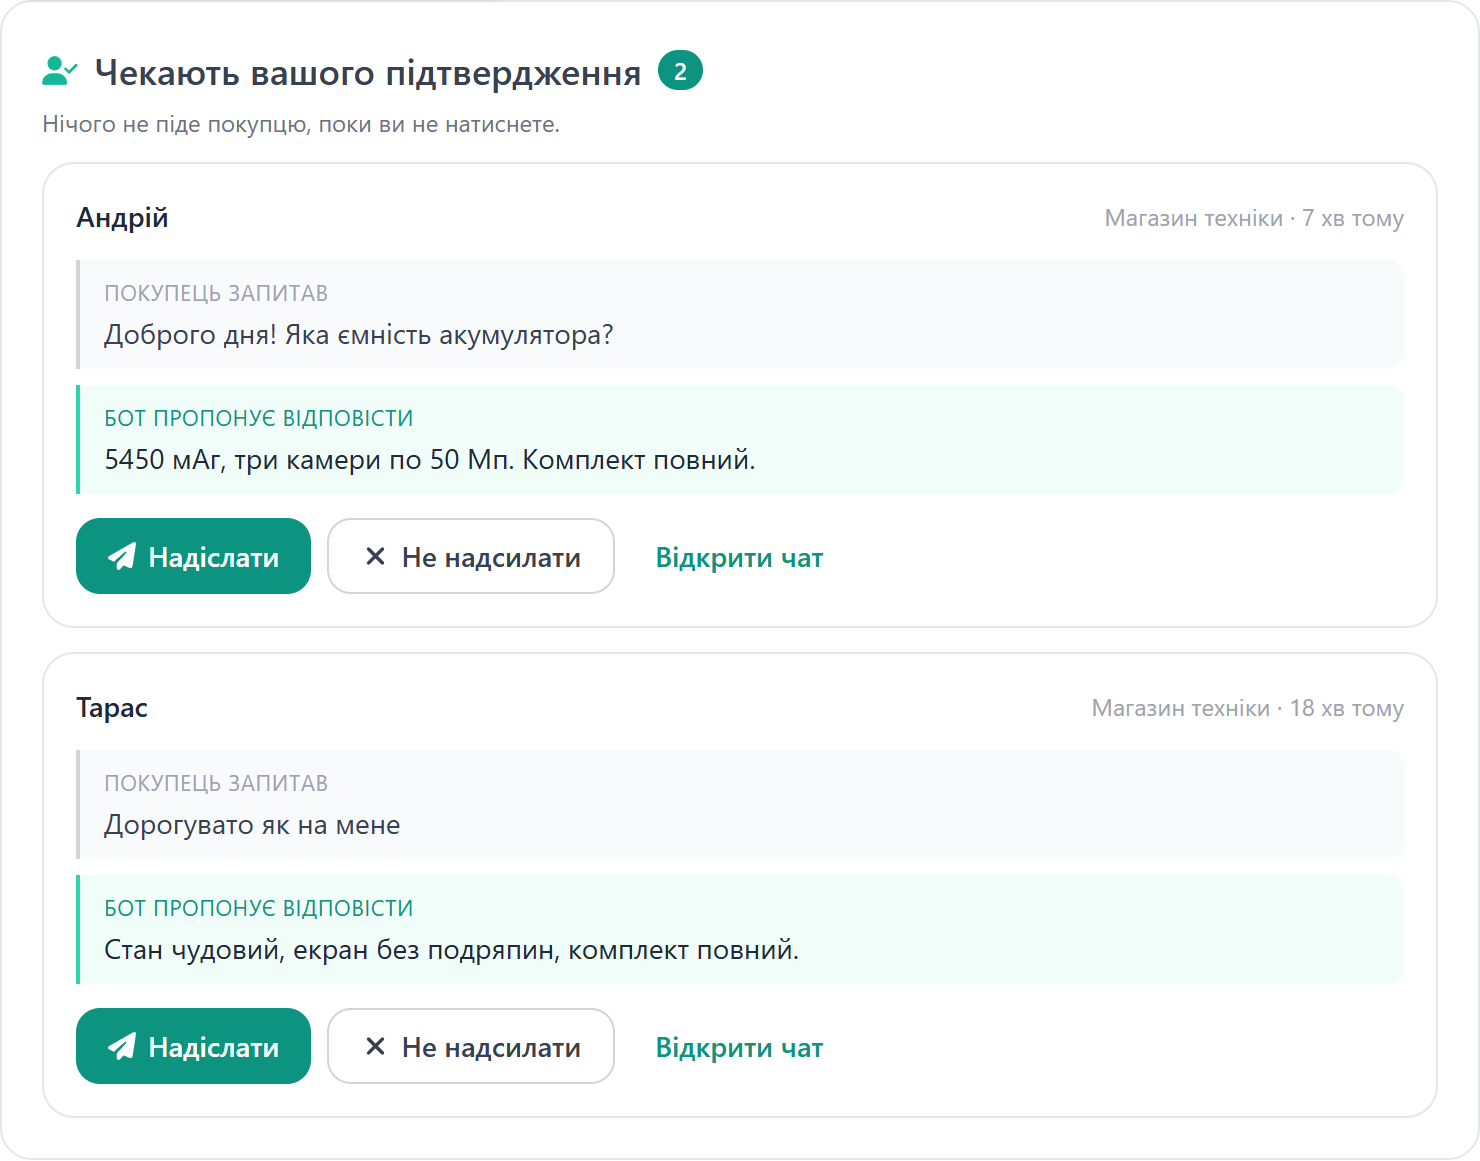Click 'ПОКУПЕЦЬ ЗАПИТАВ' label in Тарас card
Image resolution: width=1480 pixels, height=1161 pixels.
pos(216,783)
